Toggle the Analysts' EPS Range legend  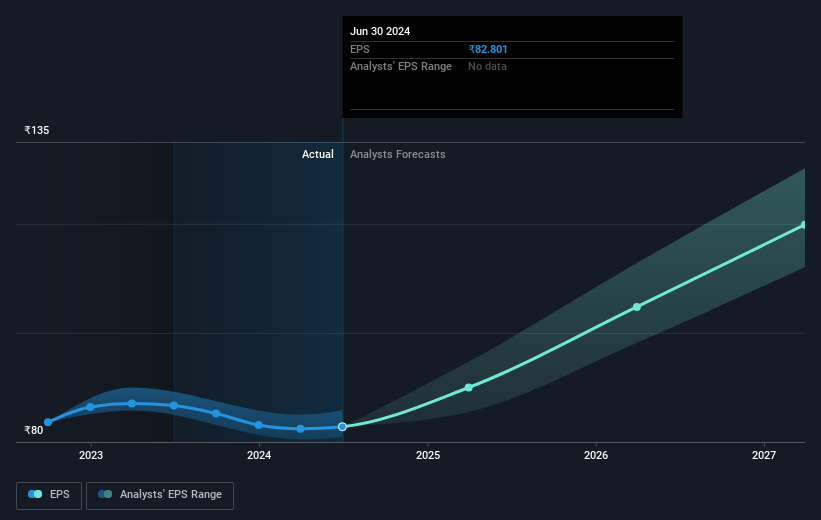pyautogui.click(x=160, y=495)
